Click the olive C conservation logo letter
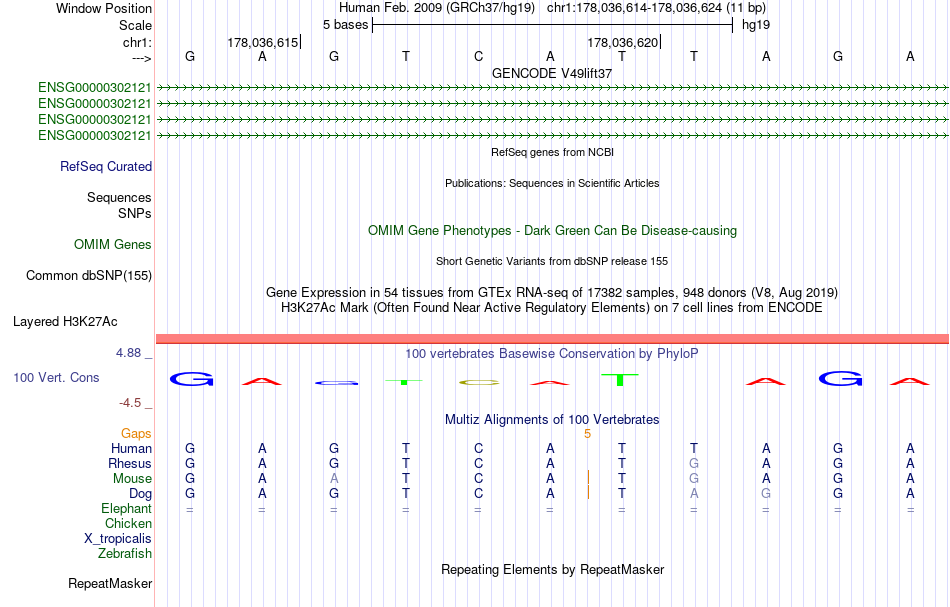Image resolution: width=950 pixels, height=607 pixels. pos(479,382)
